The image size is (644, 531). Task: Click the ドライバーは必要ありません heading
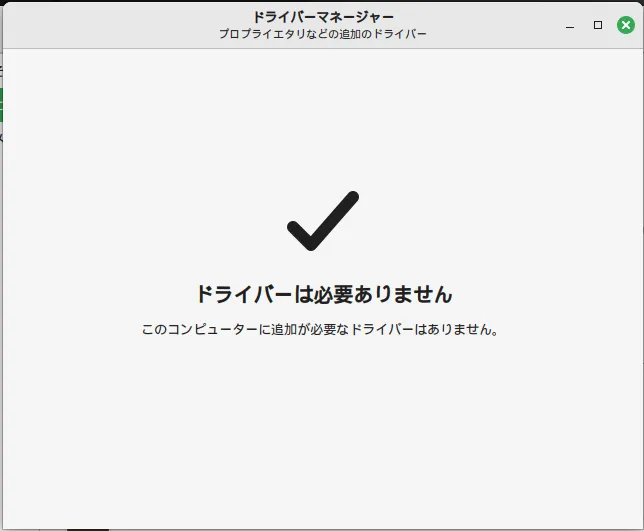pos(322,294)
